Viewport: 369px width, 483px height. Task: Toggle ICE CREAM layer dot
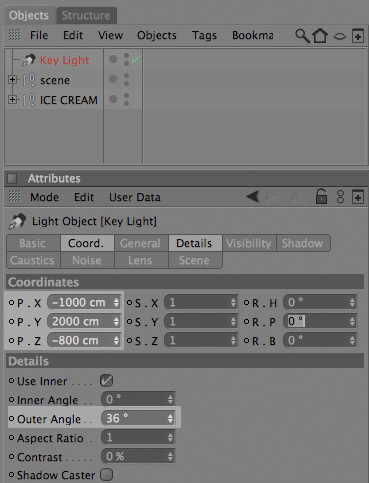[113, 99]
